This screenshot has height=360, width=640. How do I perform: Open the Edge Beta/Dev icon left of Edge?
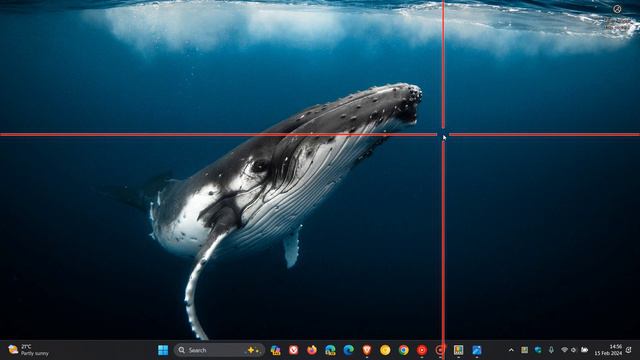[x=330, y=350]
